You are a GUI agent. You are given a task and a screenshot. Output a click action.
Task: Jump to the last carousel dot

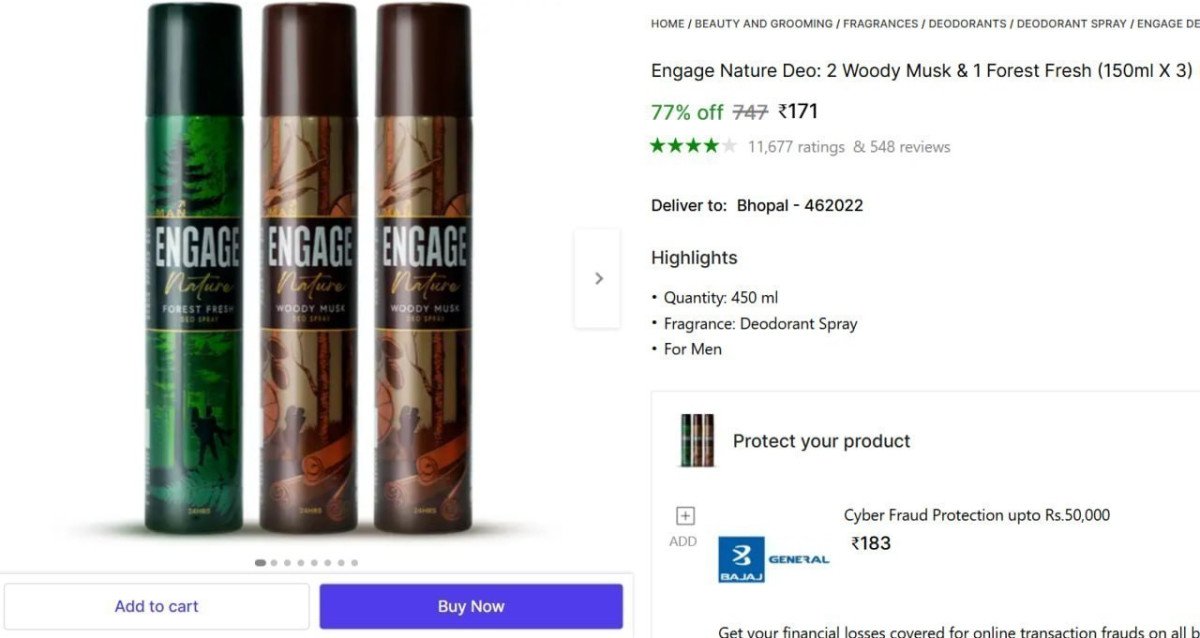coord(354,563)
